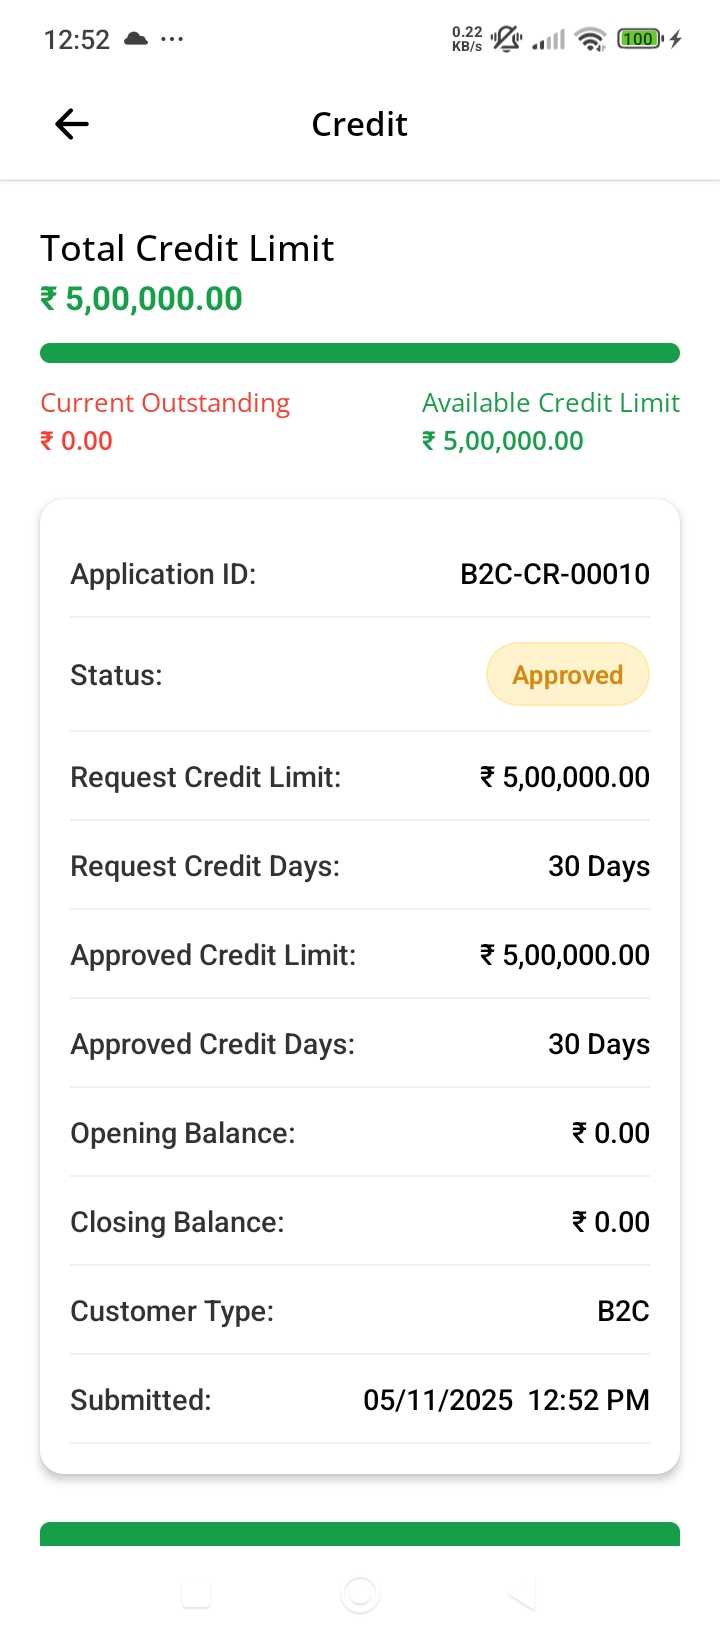
Task: Tap the Available Credit Limit amount
Action: click(503, 441)
